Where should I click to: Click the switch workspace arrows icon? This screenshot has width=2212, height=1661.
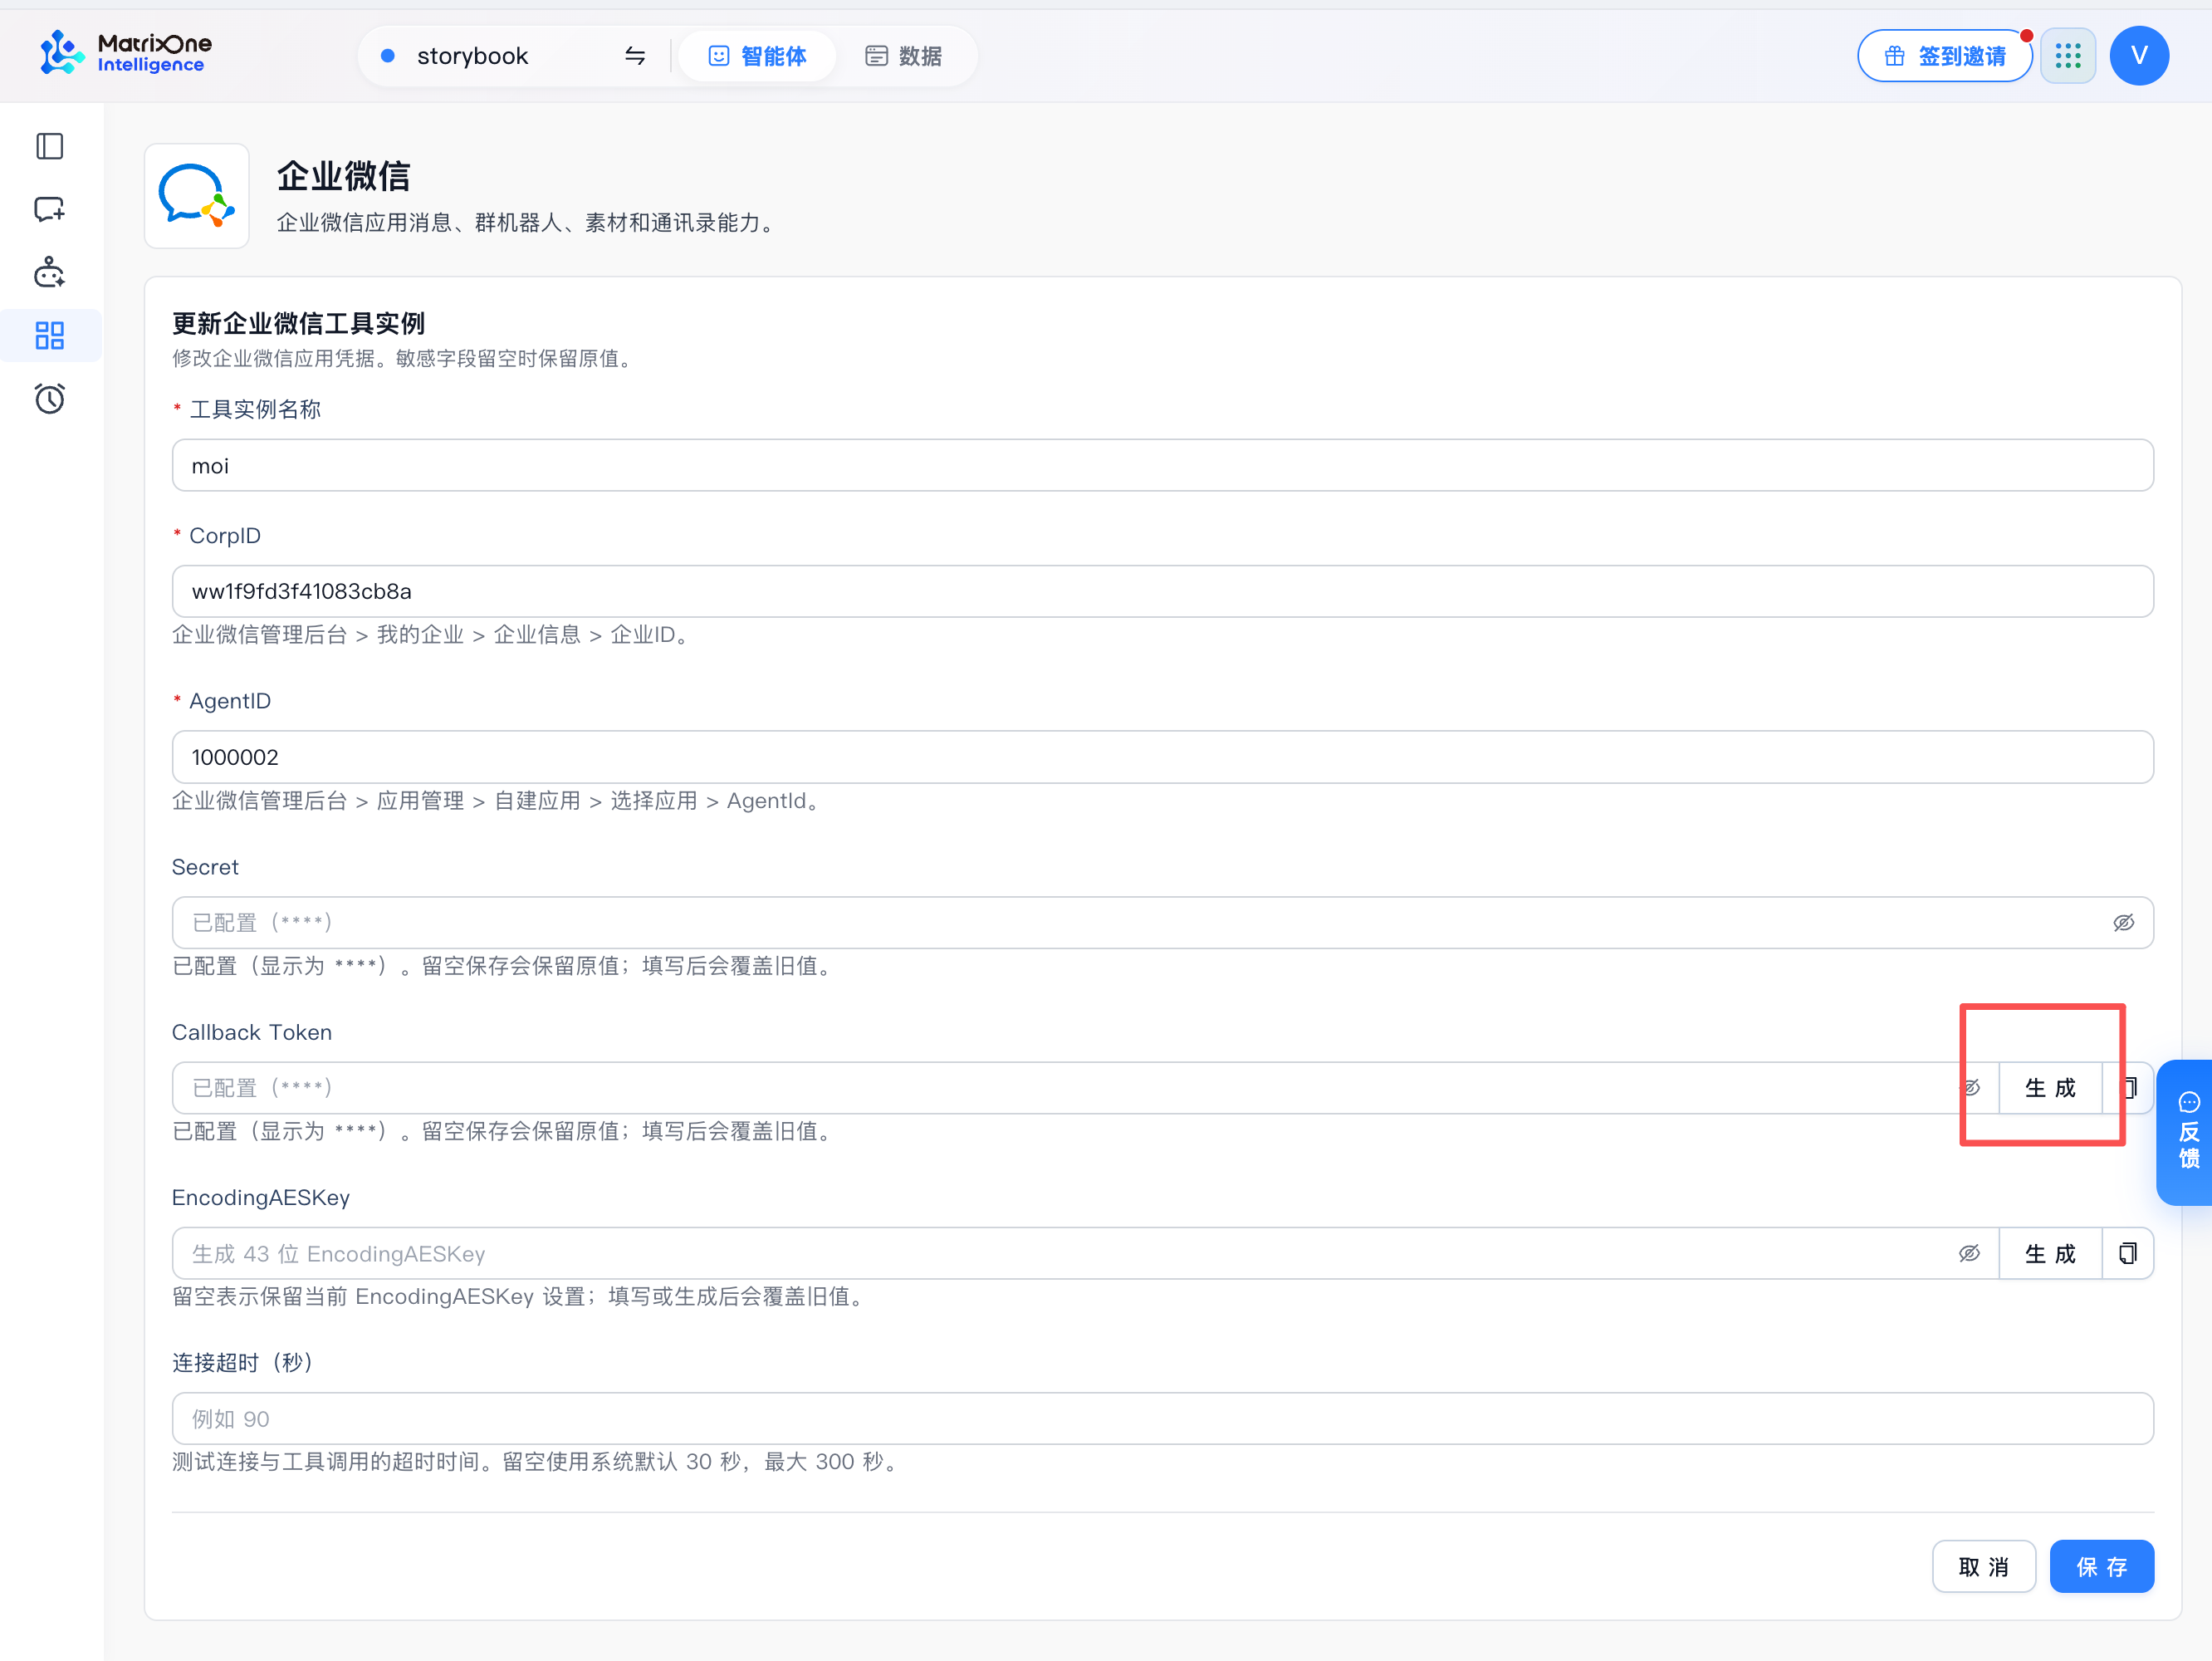[x=635, y=56]
